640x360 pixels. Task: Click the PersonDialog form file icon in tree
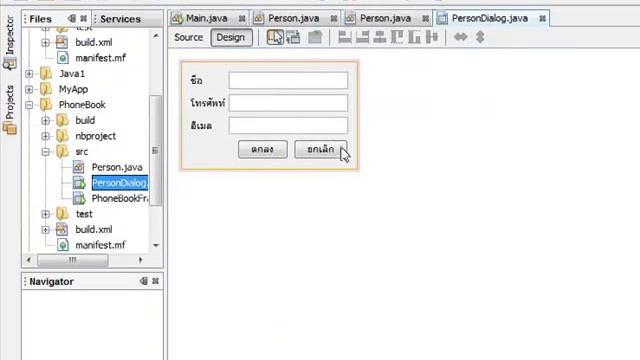[79, 183]
